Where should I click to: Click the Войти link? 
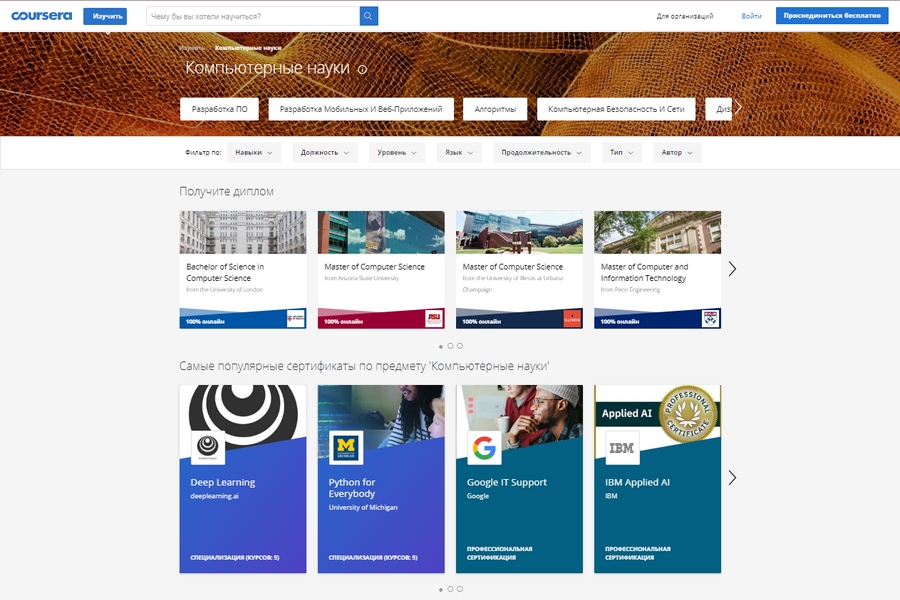(751, 16)
